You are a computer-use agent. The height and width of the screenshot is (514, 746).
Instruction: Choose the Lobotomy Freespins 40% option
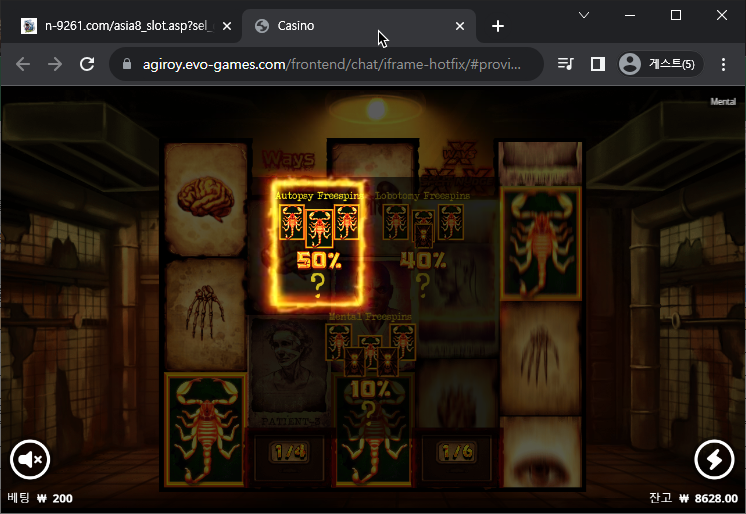[423, 243]
